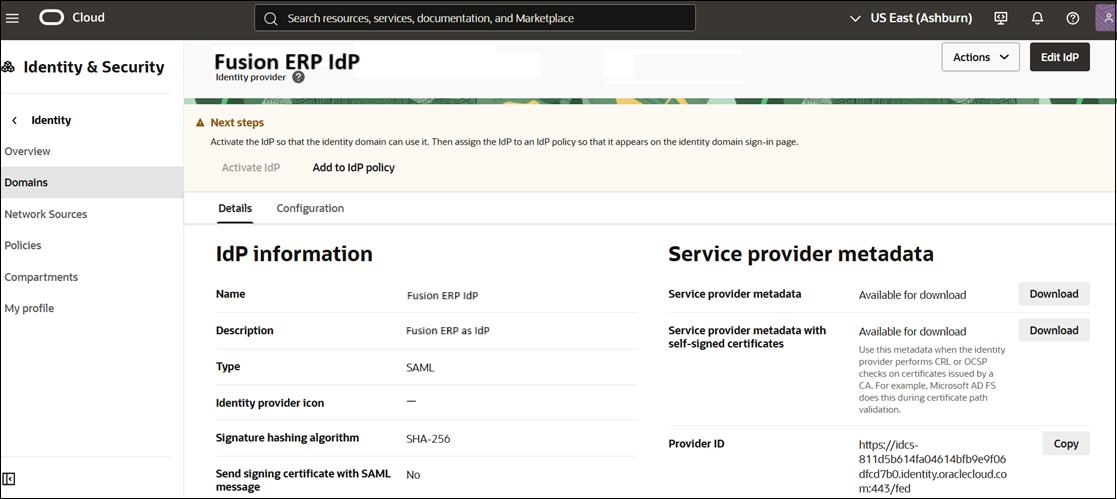Click the 'Signature hashing algorithm' label
This screenshot has height=499, width=1117.
pos(287,437)
